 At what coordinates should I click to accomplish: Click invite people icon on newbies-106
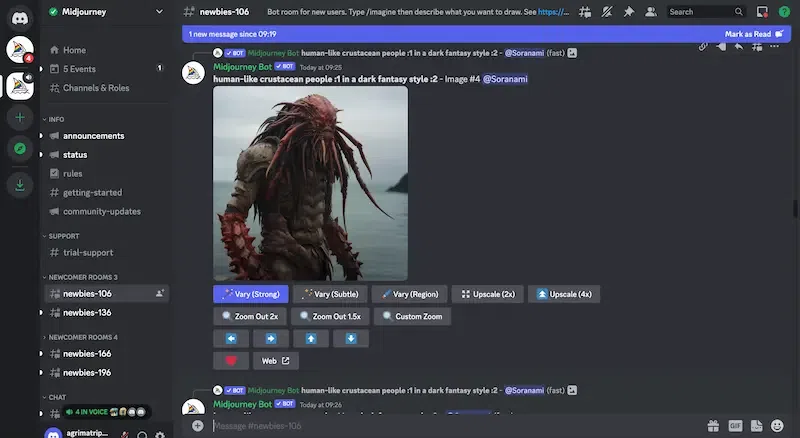(160, 294)
